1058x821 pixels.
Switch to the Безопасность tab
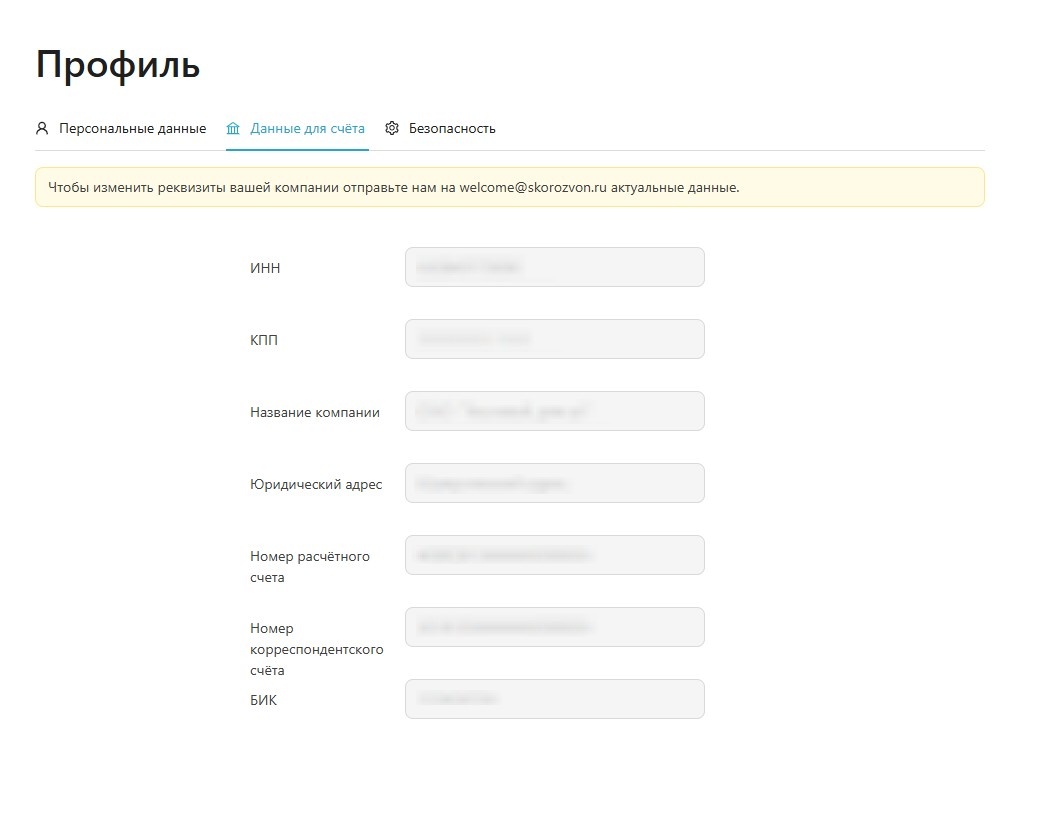452,129
